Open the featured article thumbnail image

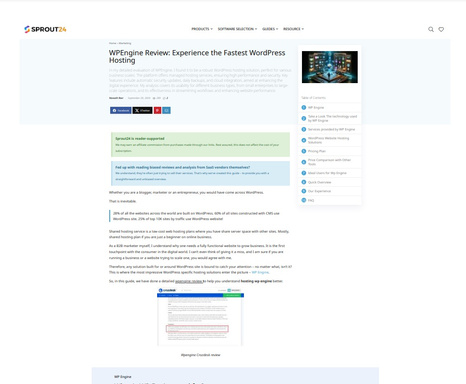[330, 67]
